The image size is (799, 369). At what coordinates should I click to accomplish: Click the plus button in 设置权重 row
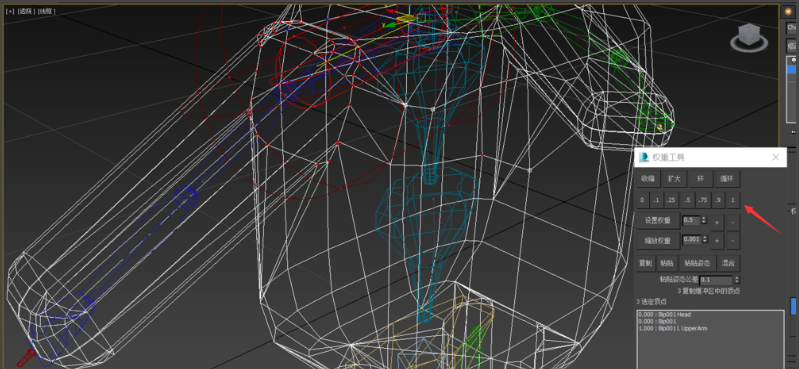click(717, 222)
